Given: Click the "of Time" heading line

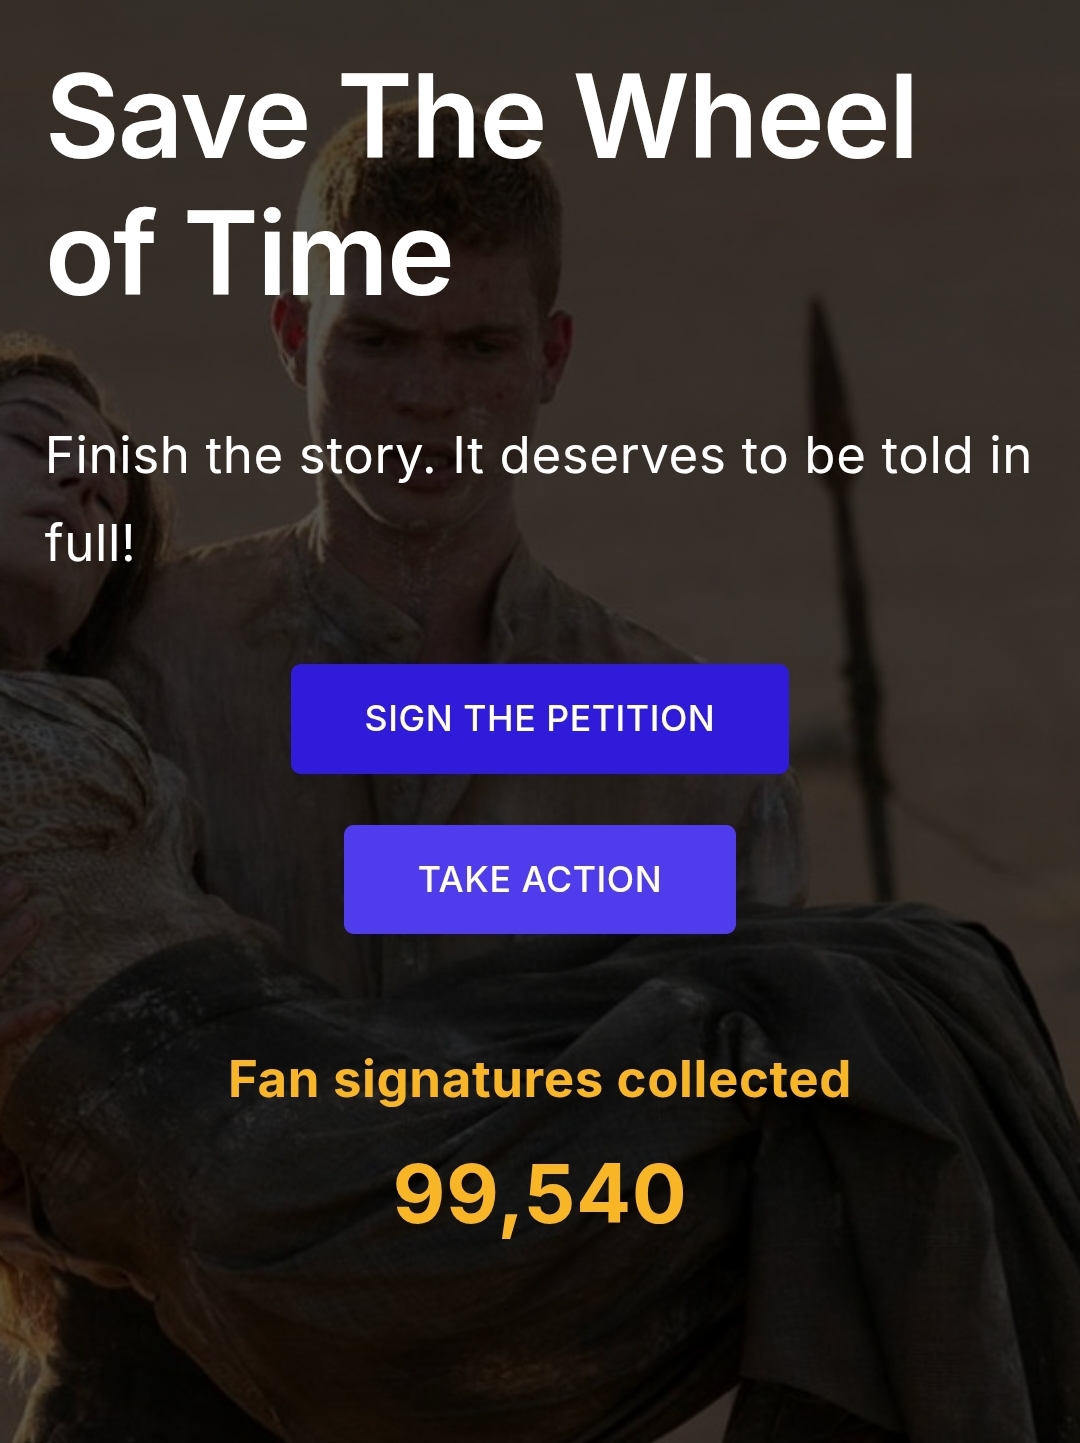Looking at the screenshot, I should tap(250, 253).
